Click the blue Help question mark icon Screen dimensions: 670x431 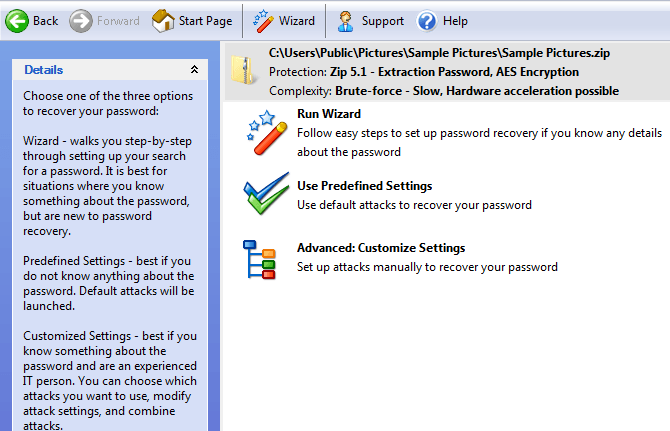(427, 20)
